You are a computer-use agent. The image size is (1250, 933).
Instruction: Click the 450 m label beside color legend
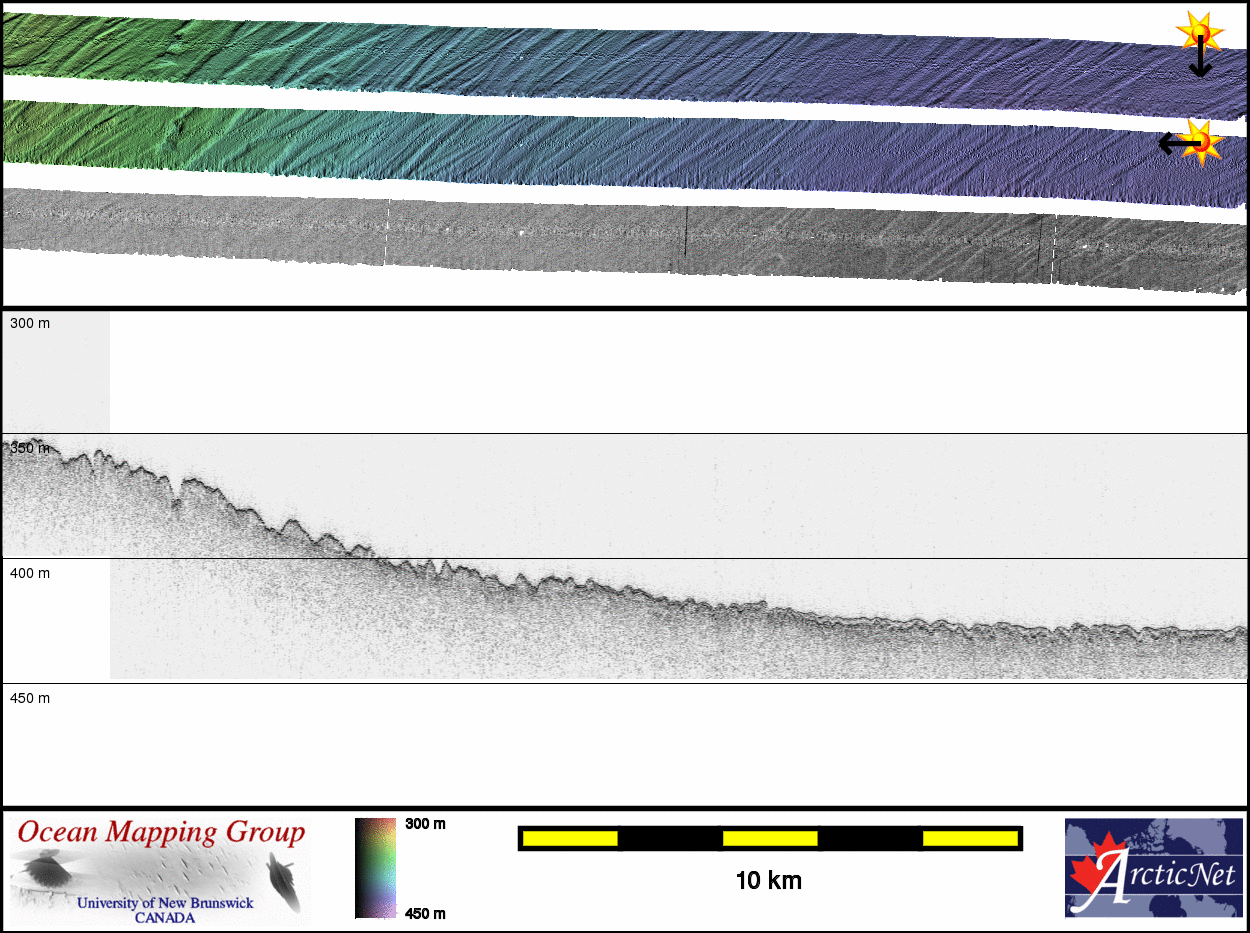click(x=425, y=913)
